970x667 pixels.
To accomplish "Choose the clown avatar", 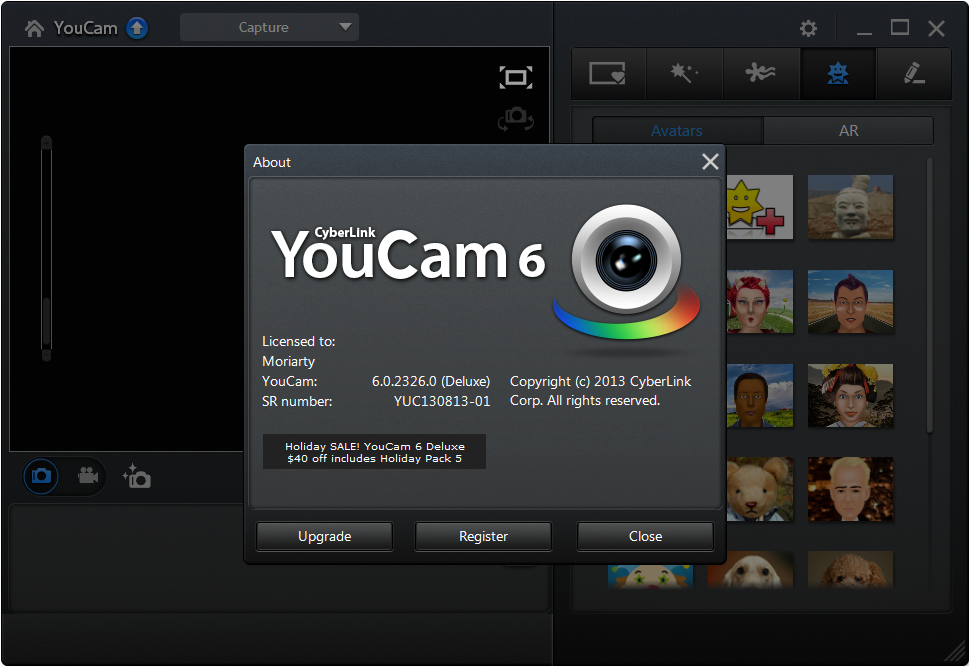I will [650, 575].
